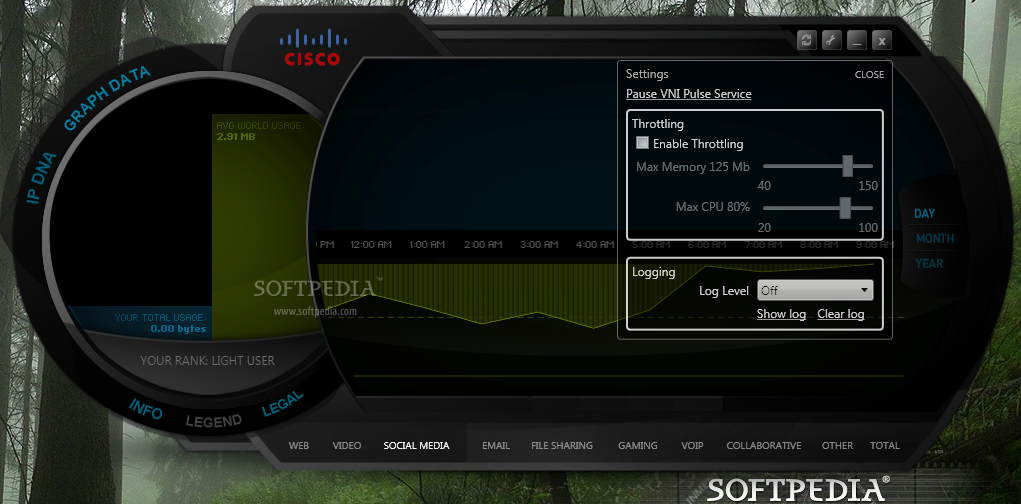
Task: Open the LEGEND section
Action: [x=214, y=421]
